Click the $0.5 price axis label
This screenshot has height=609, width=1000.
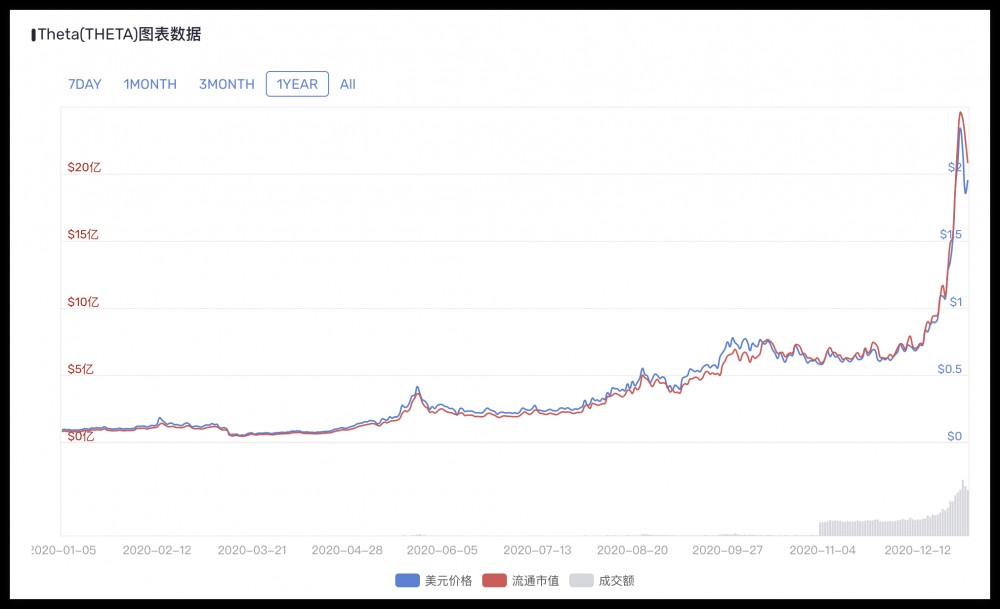tap(949, 369)
